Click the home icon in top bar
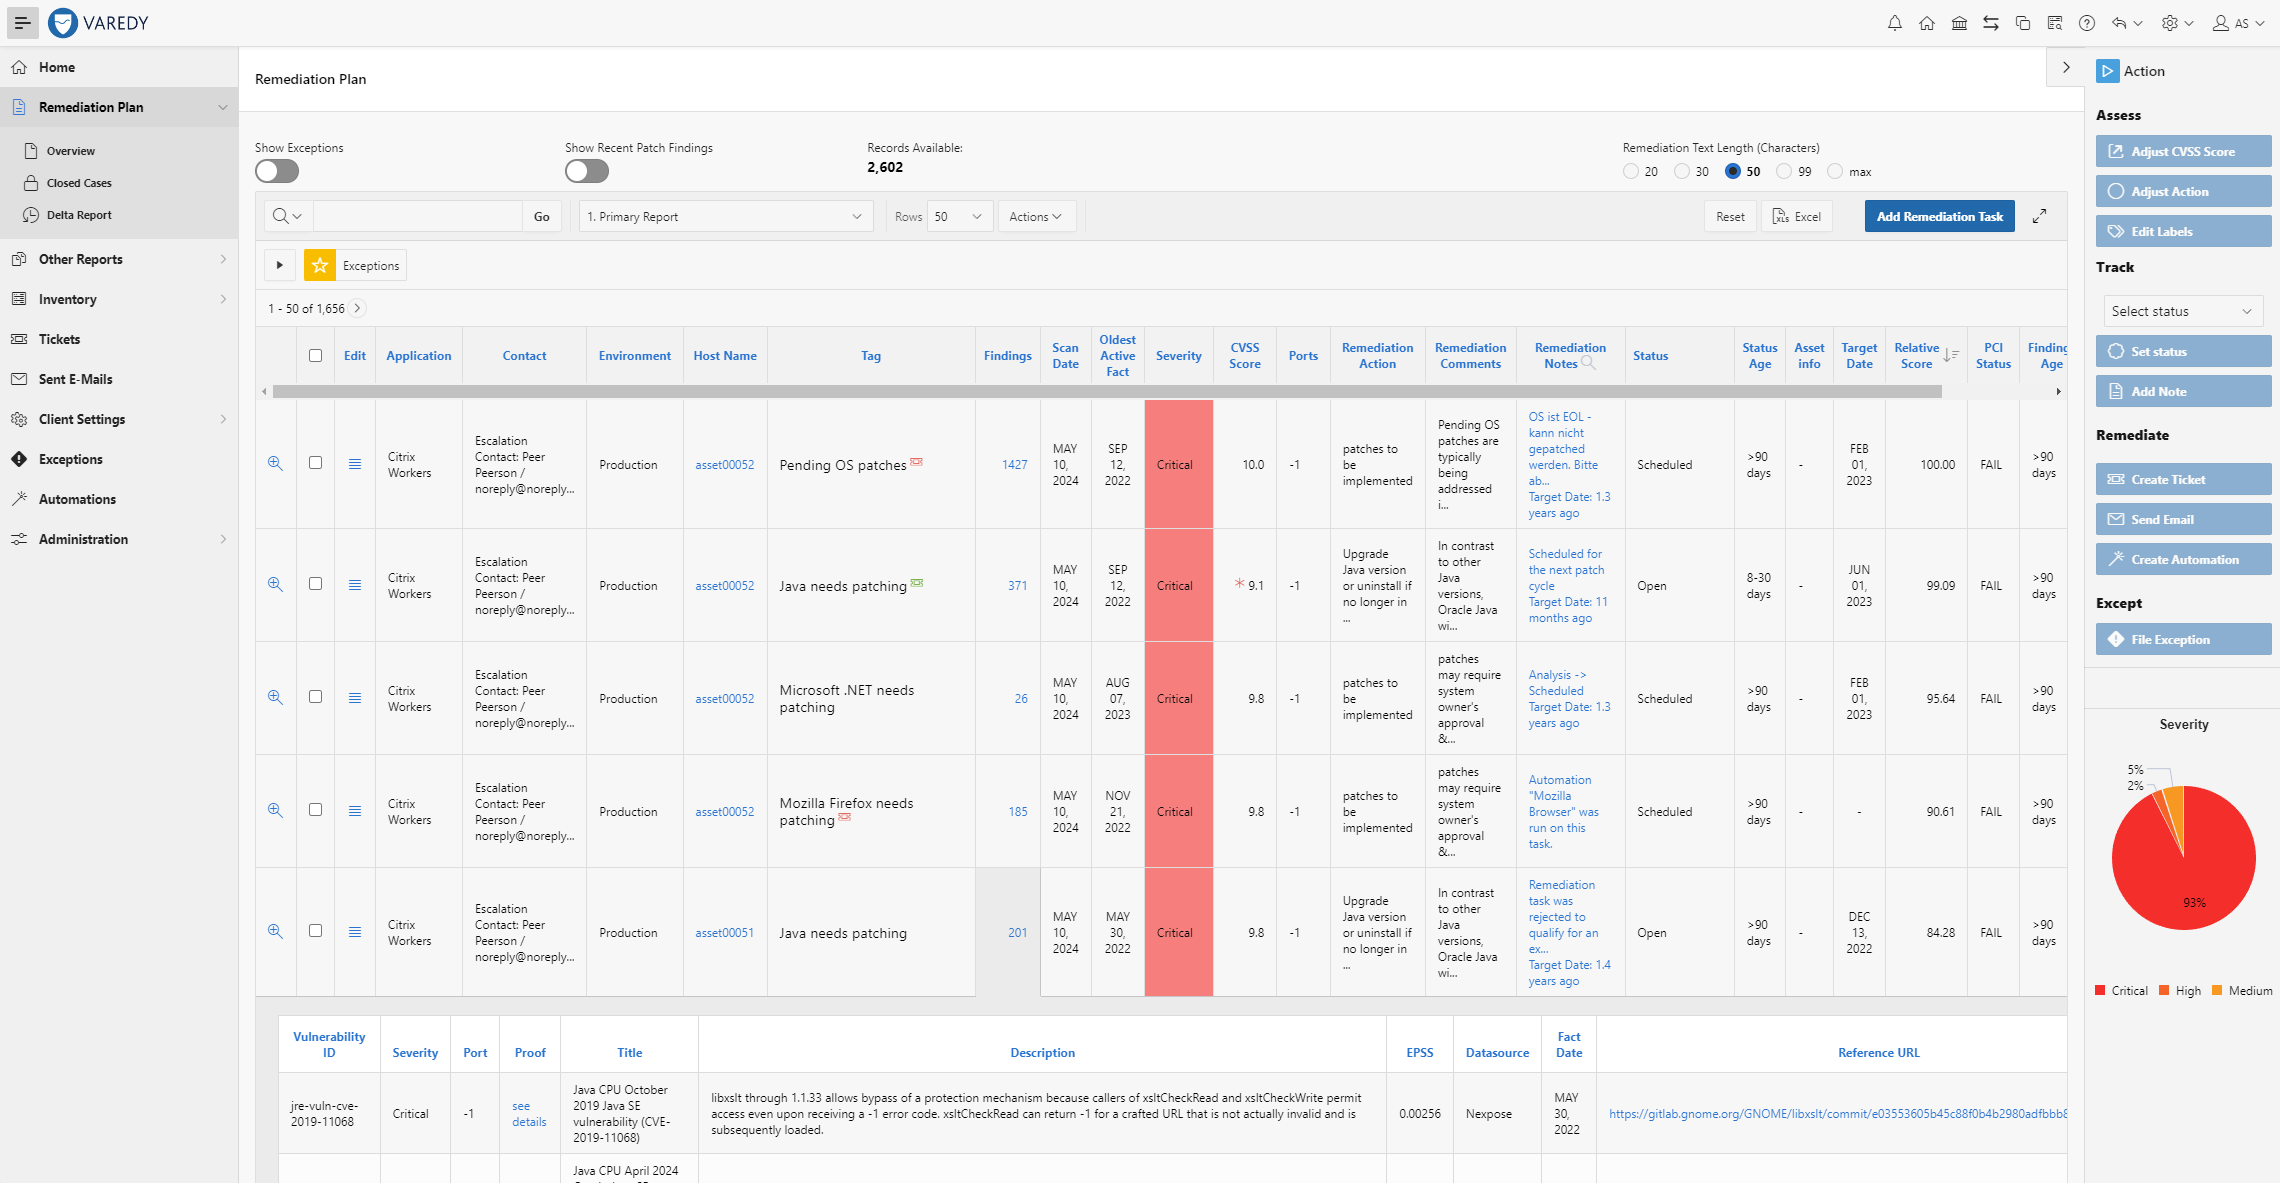Viewport: 2280px width, 1183px height. pos(1926,23)
